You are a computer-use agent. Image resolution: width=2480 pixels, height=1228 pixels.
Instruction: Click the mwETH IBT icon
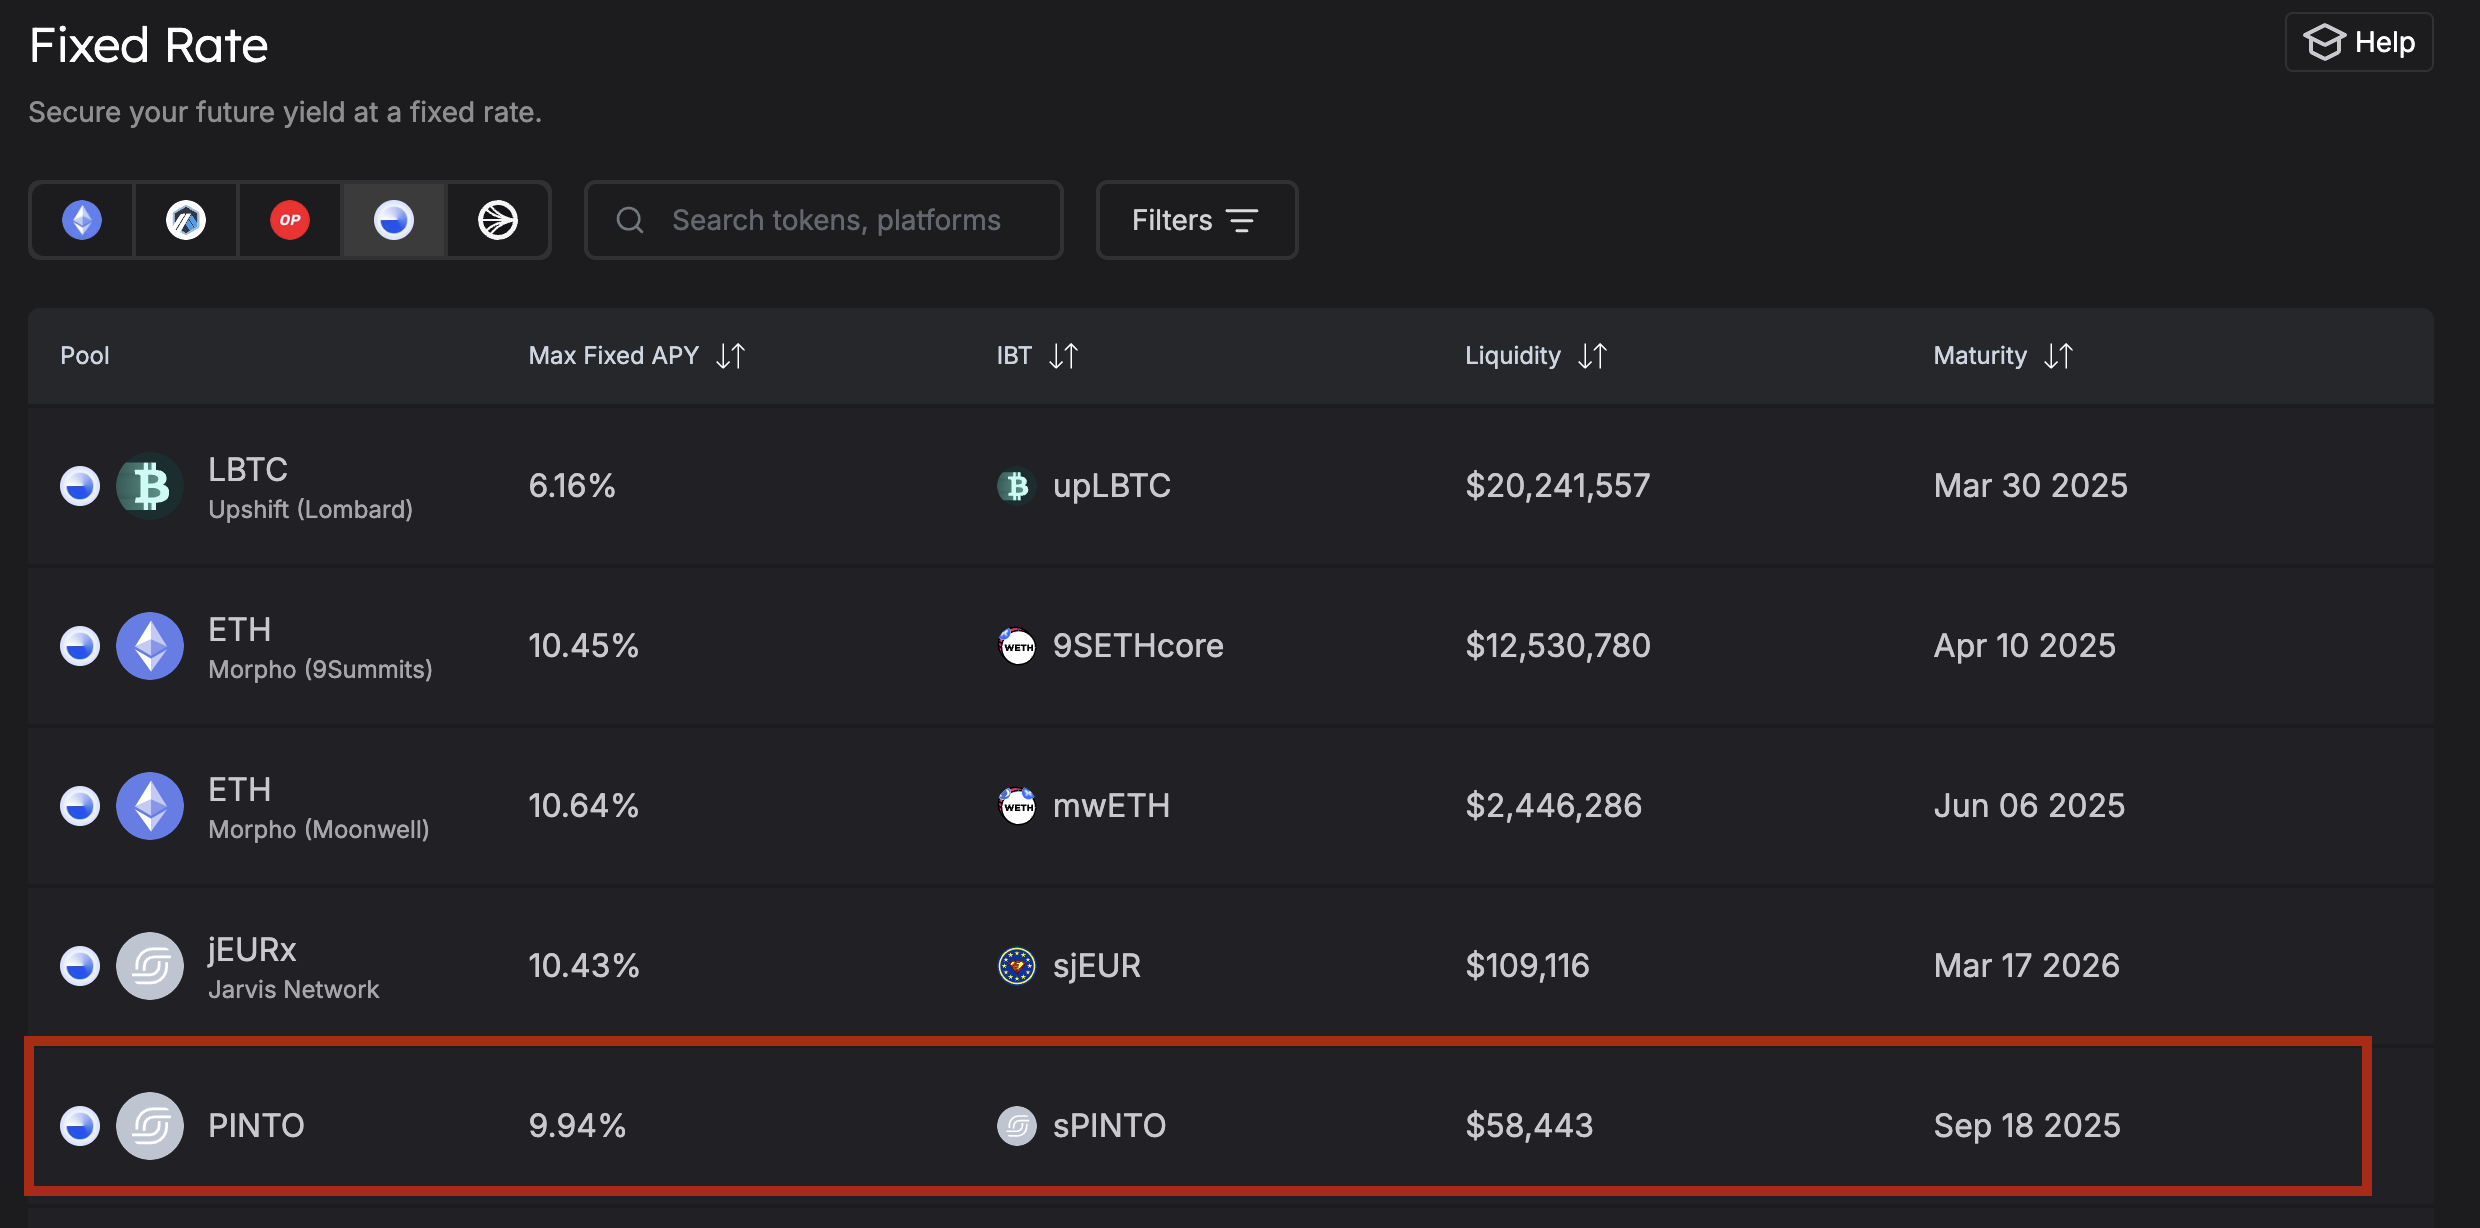[1017, 806]
